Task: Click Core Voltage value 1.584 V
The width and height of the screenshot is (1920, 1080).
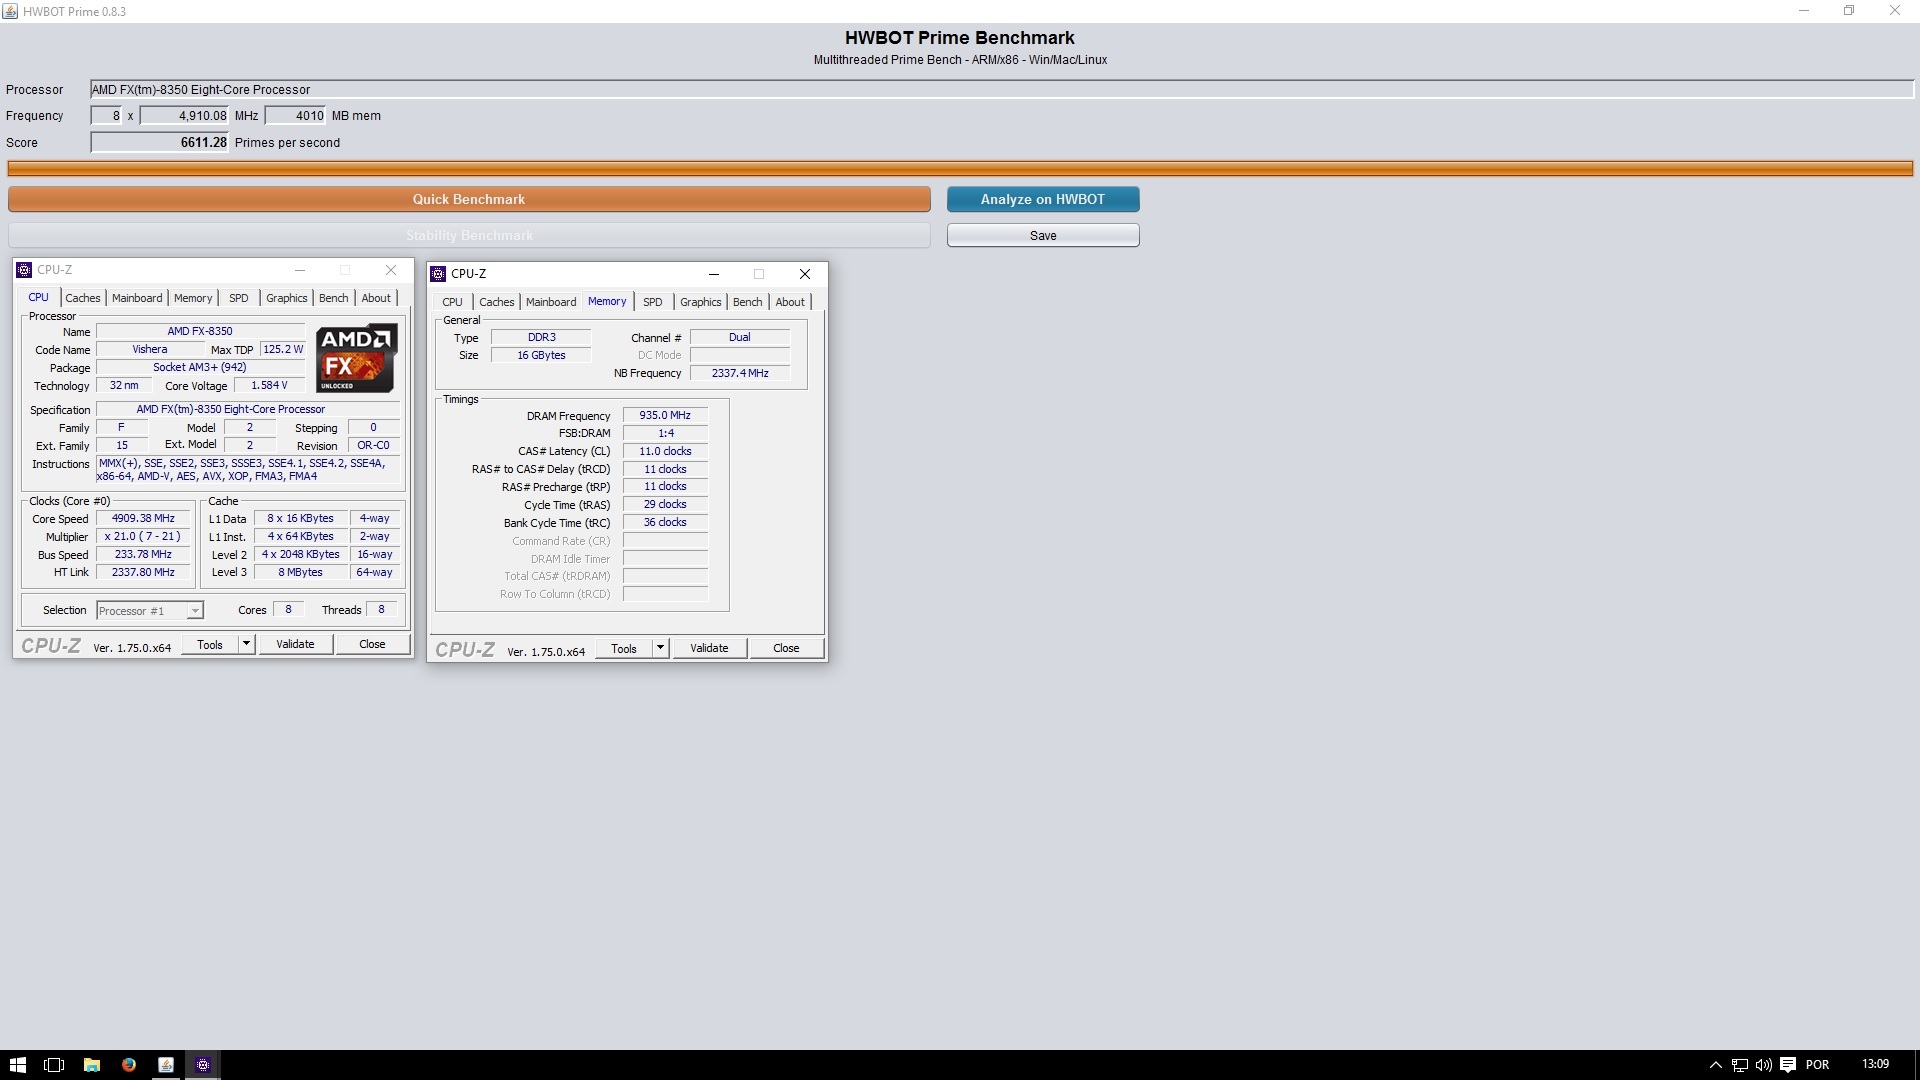Action: [269, 385]
